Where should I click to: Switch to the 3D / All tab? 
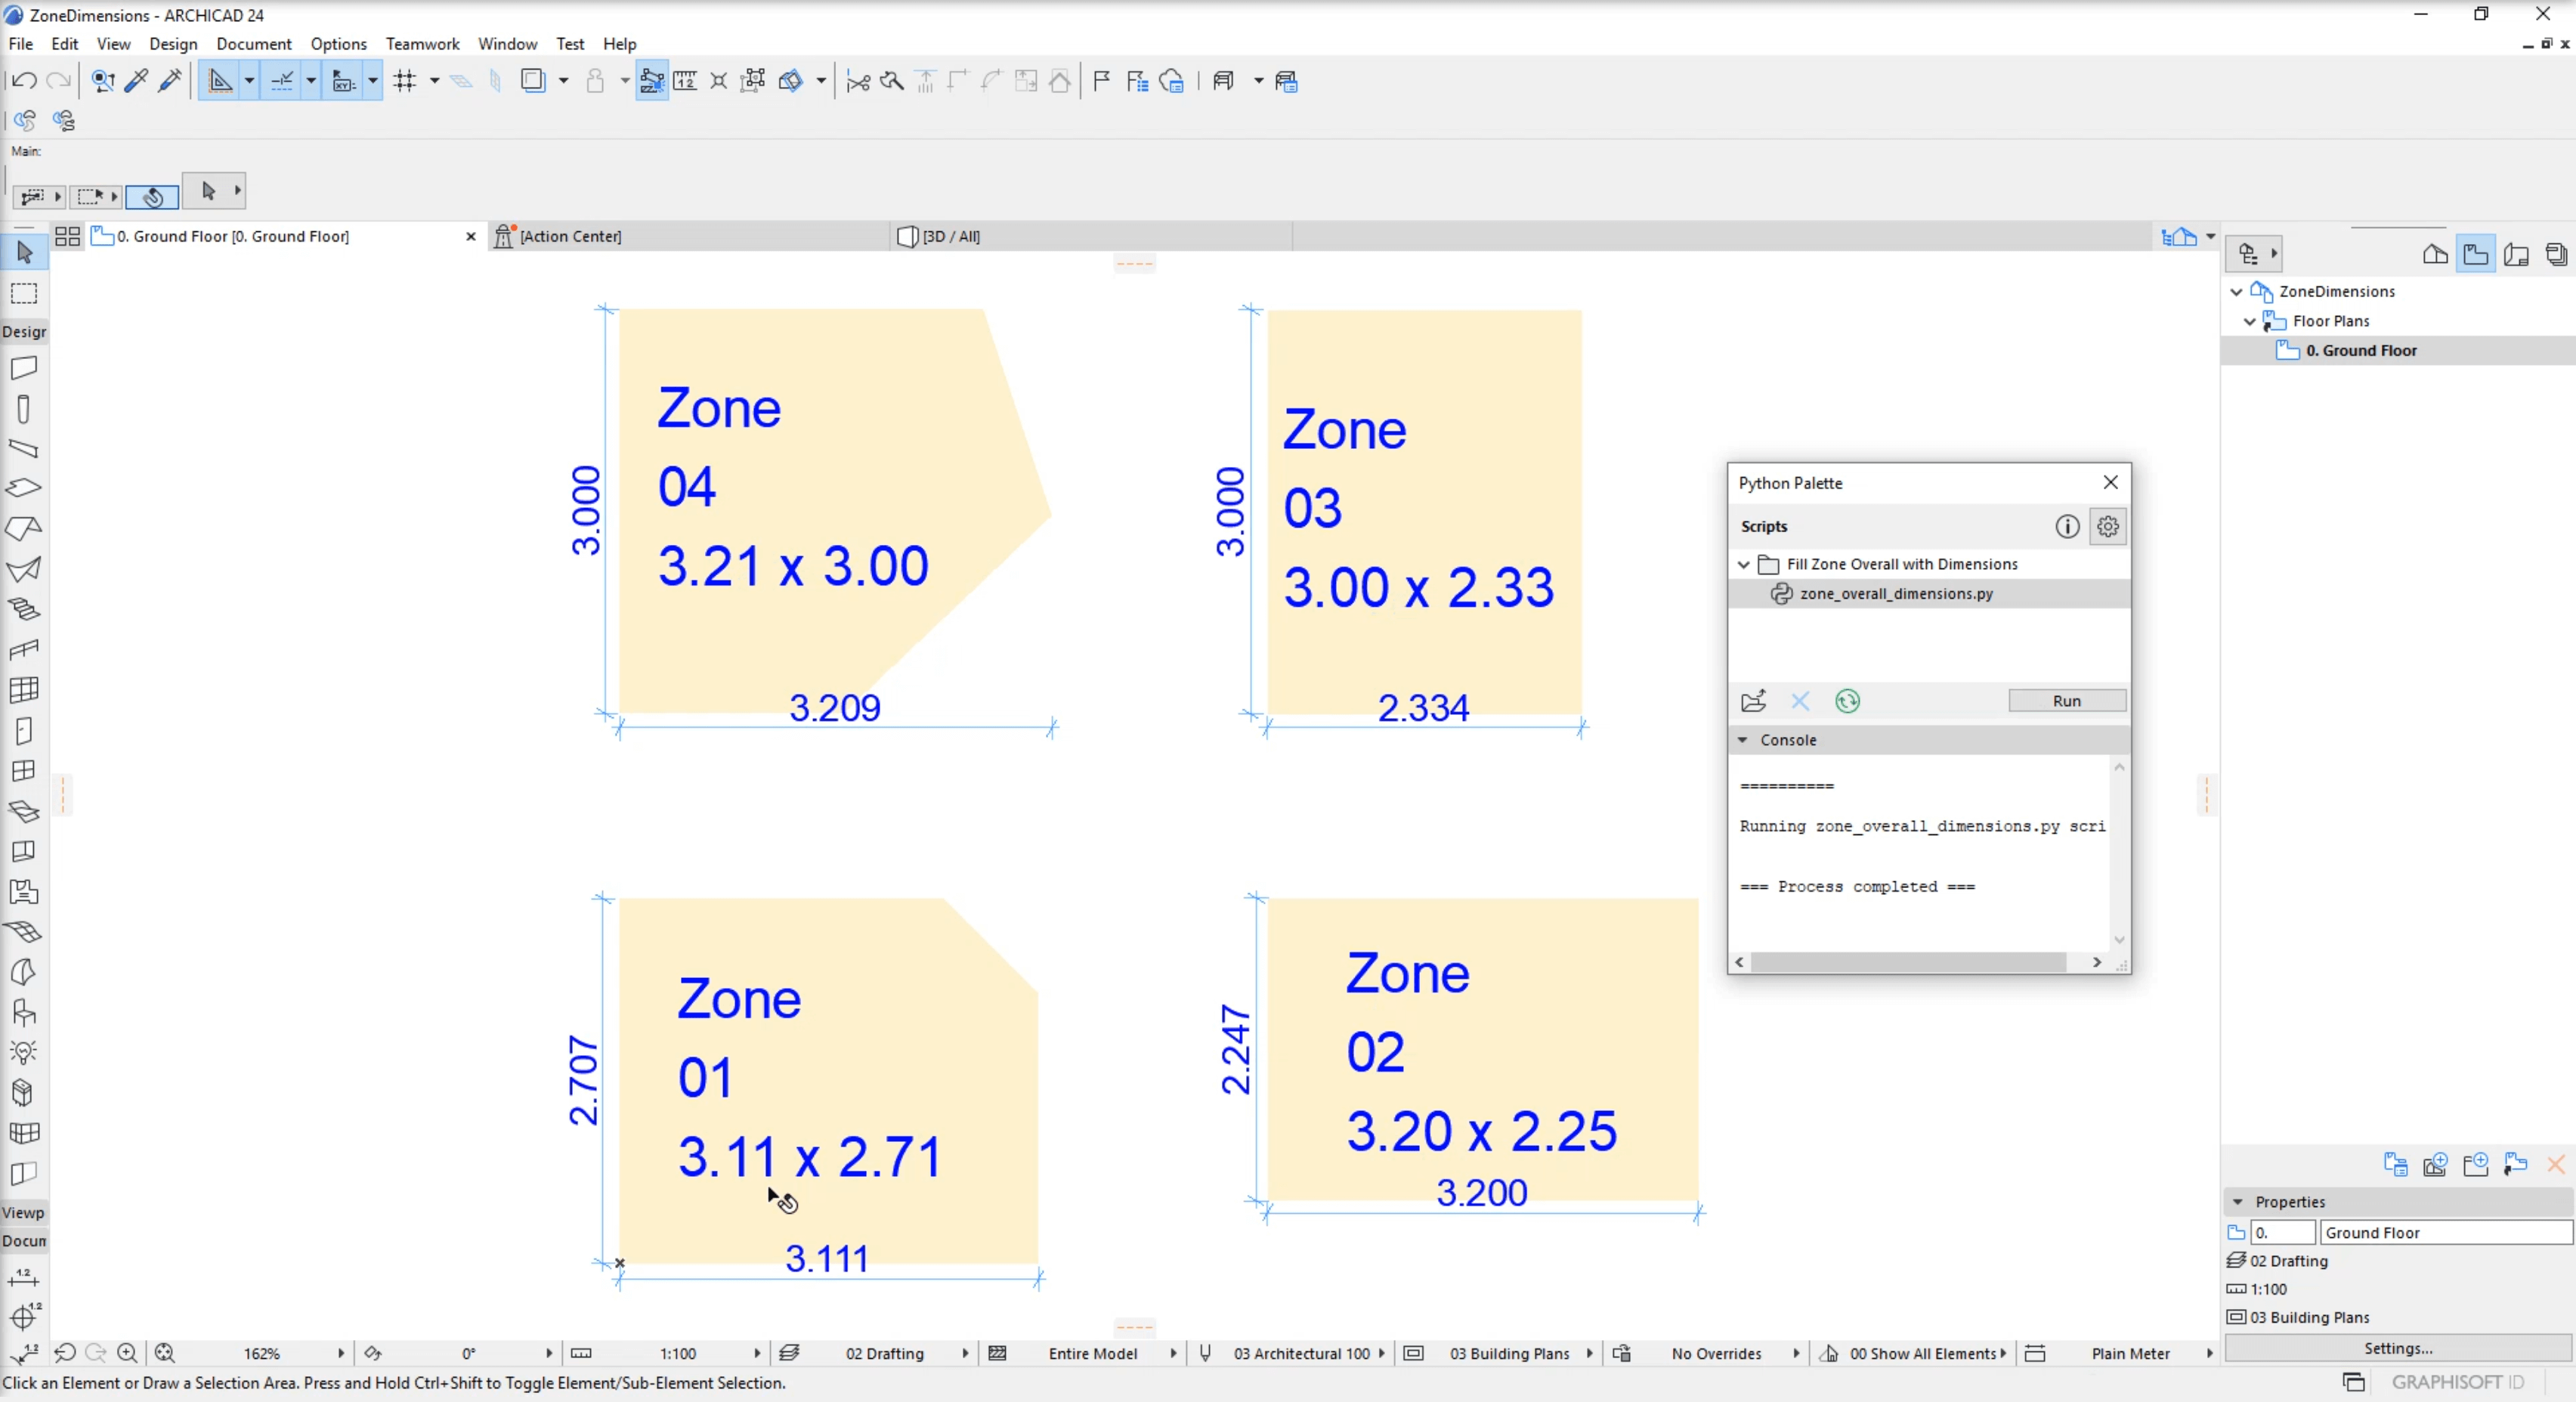pos(950,236)
